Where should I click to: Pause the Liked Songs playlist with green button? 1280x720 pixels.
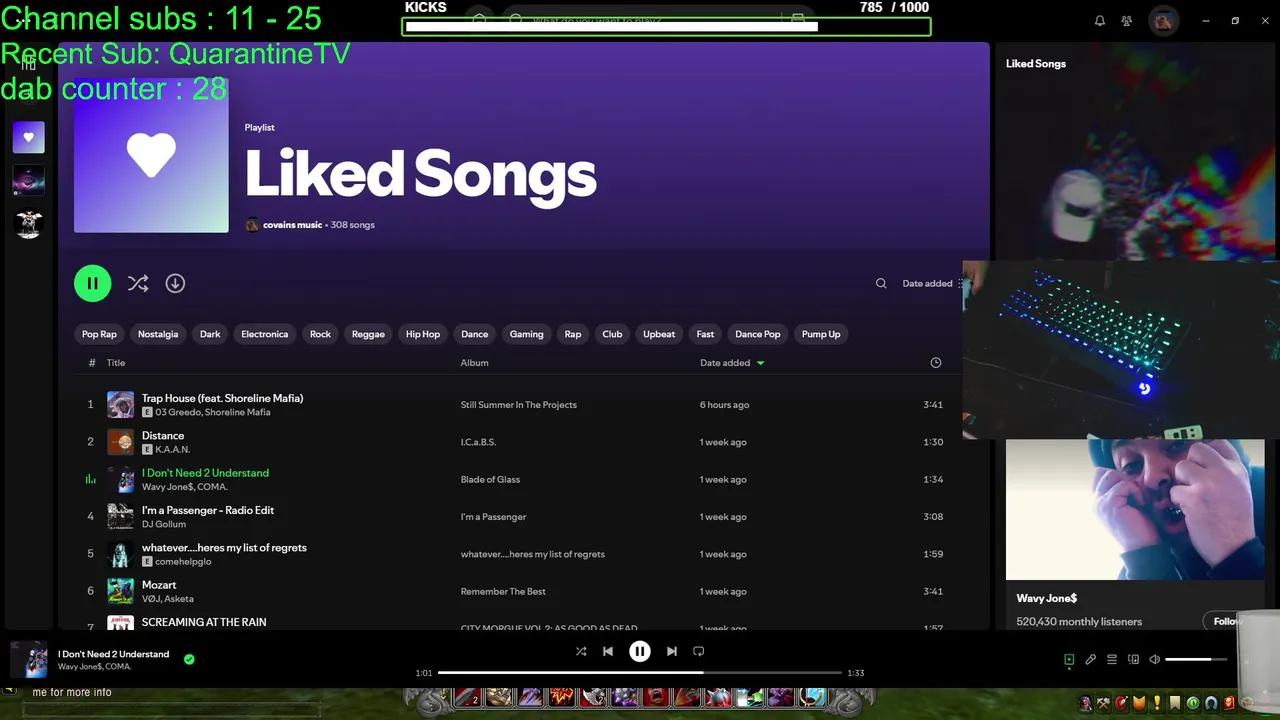point(92,283)
